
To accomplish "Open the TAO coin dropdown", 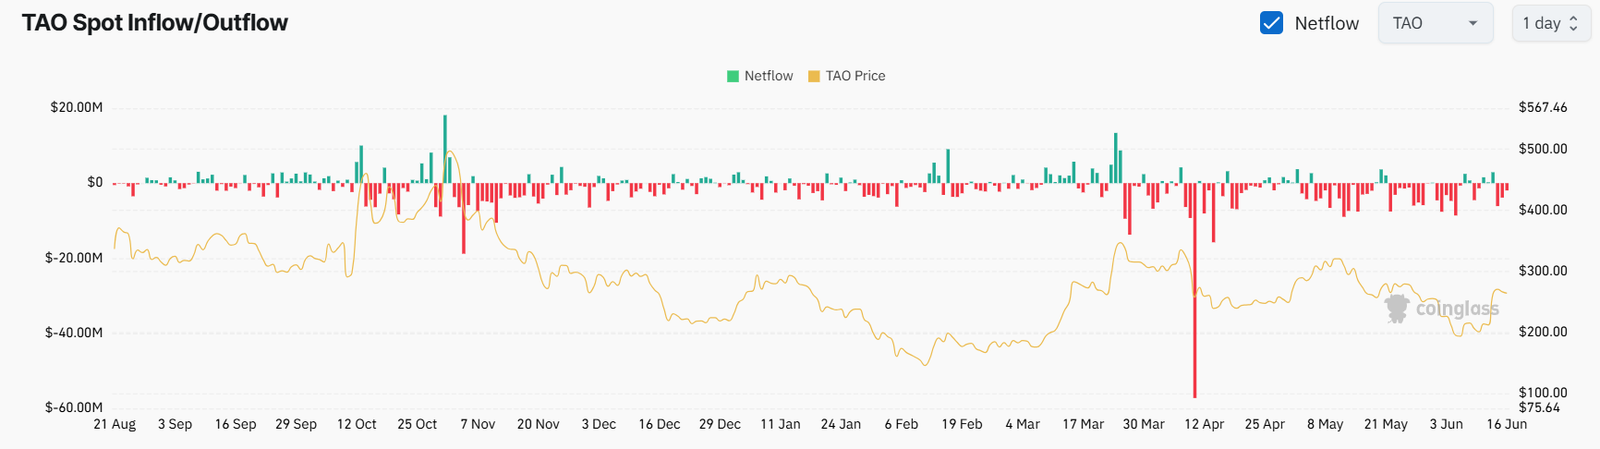I will pos(1435,23).
